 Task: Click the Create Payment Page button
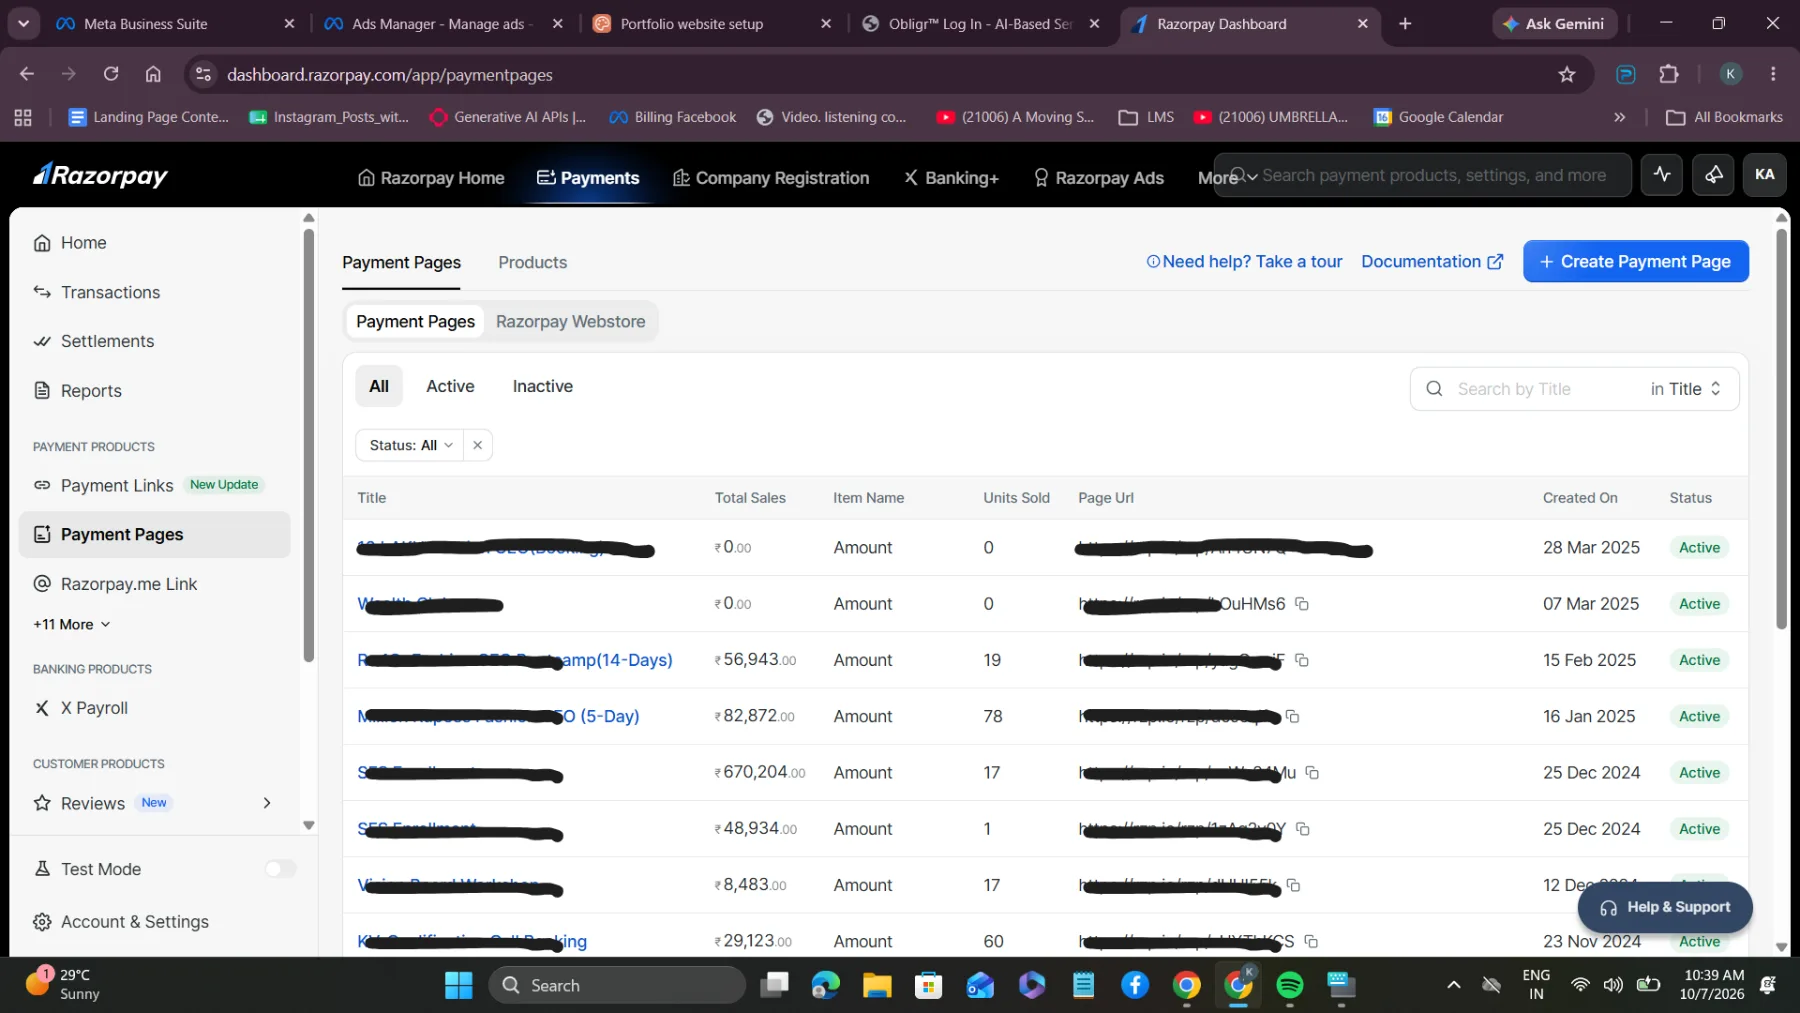click(1635, 261)
